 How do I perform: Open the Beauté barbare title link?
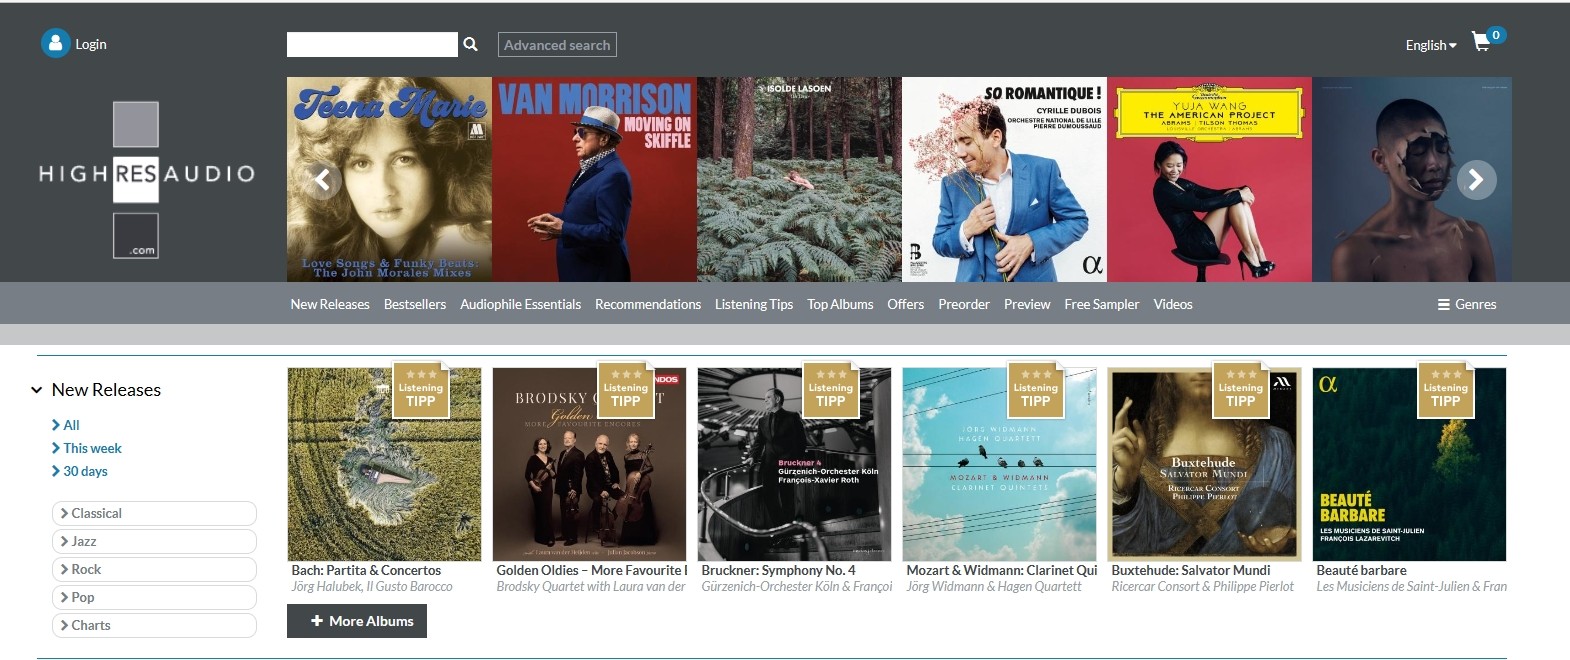pyautogui.click(x=1361, y=570)
